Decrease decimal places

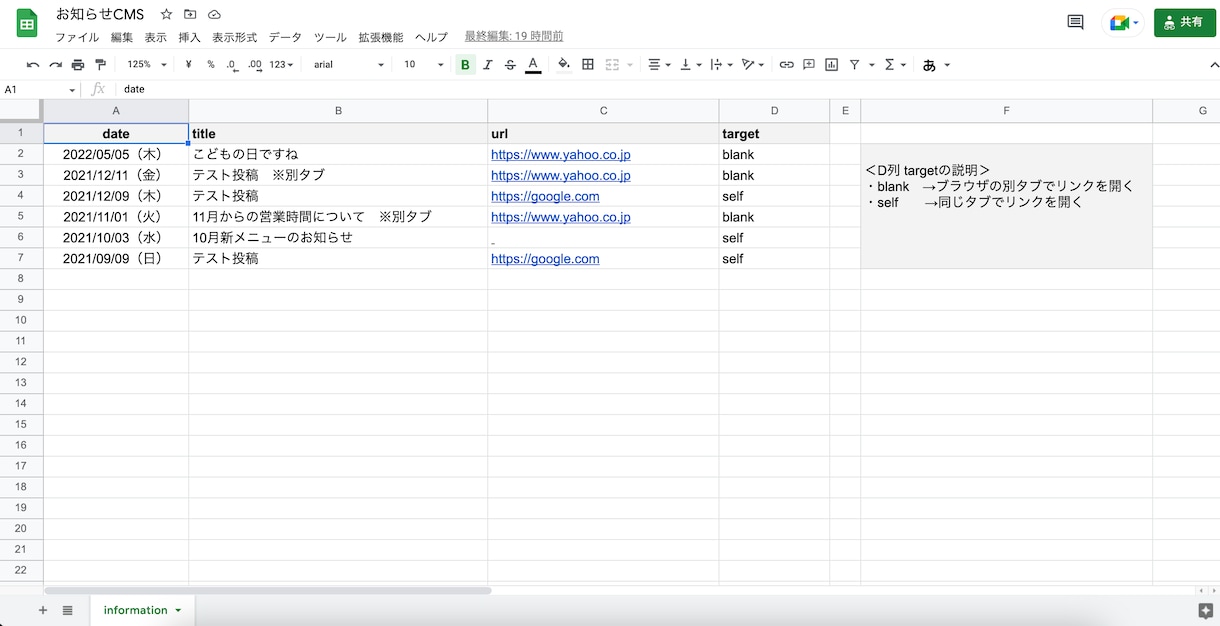tap(232, 65)
